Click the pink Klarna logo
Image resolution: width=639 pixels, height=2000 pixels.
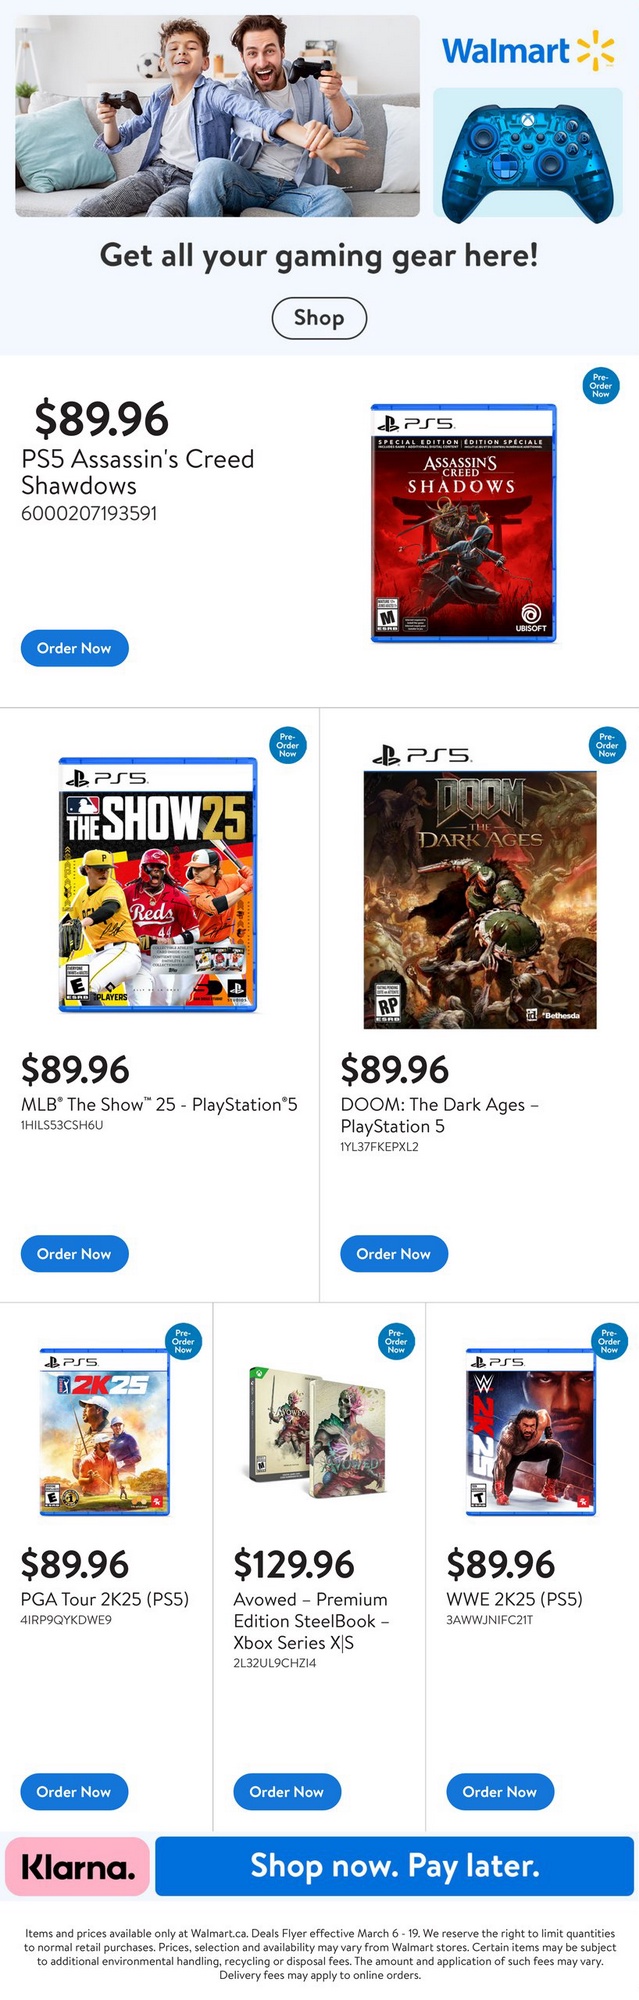click(77, 1867)
